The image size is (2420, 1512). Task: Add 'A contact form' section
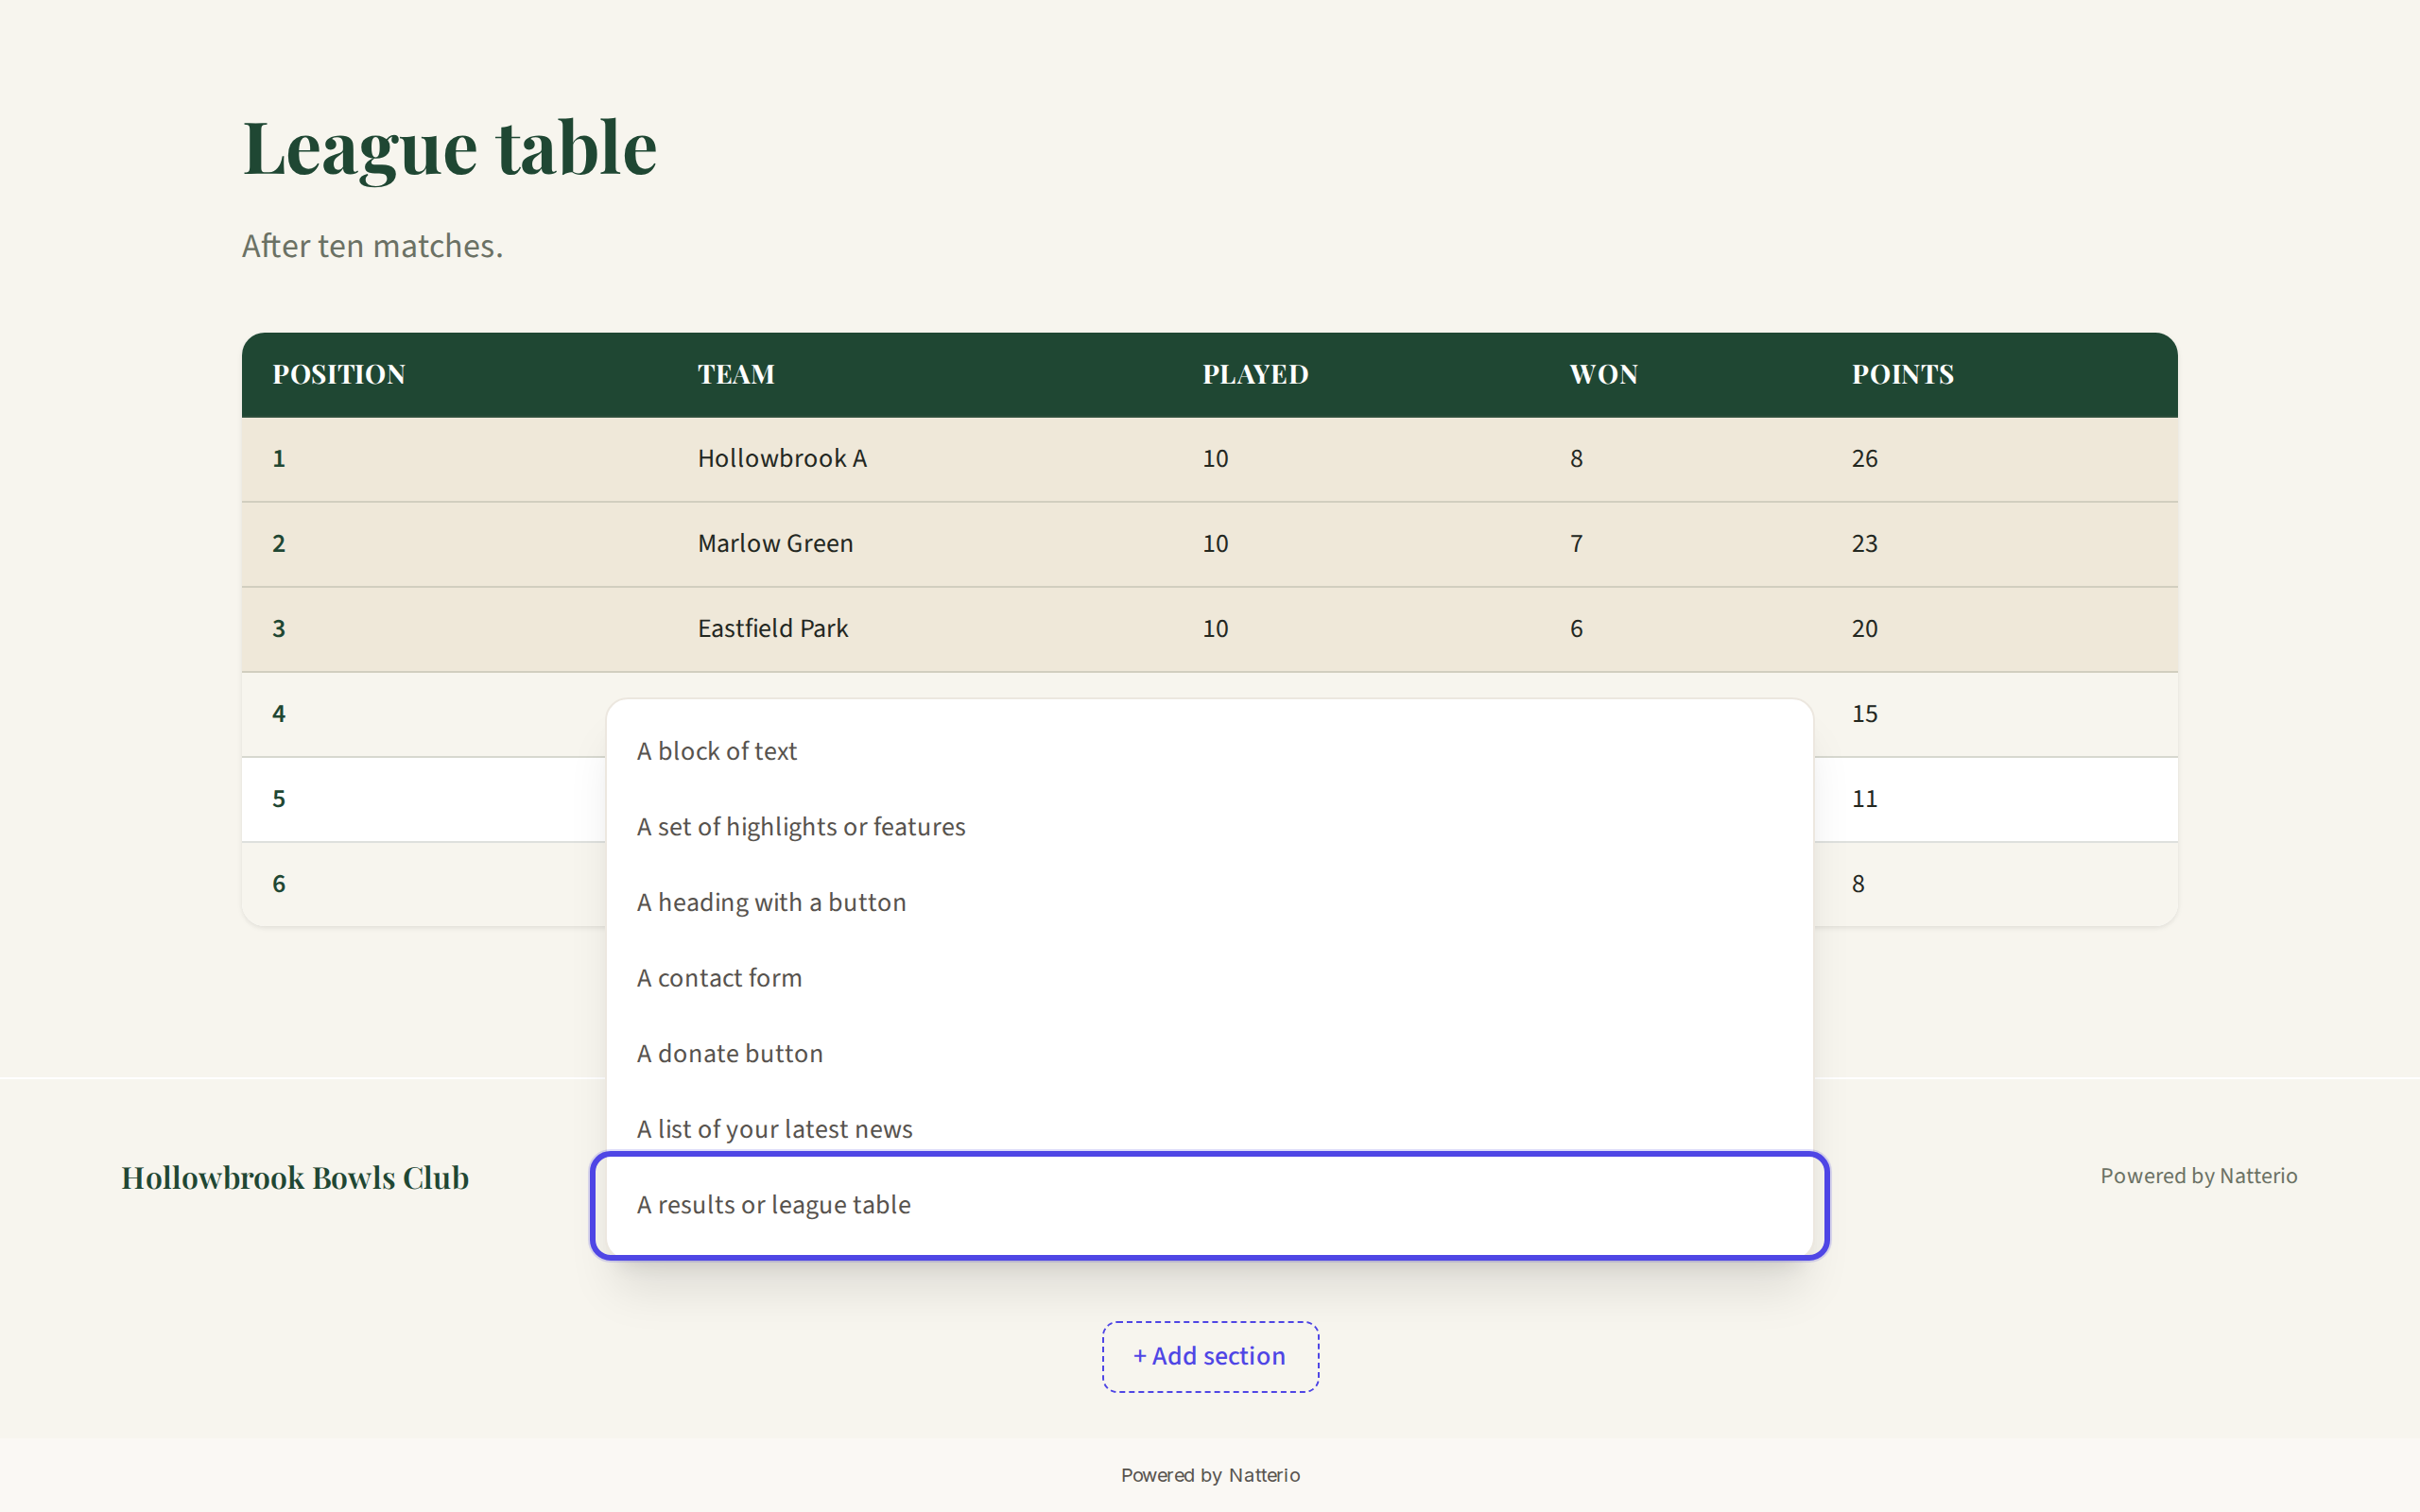pos(1209,978)
